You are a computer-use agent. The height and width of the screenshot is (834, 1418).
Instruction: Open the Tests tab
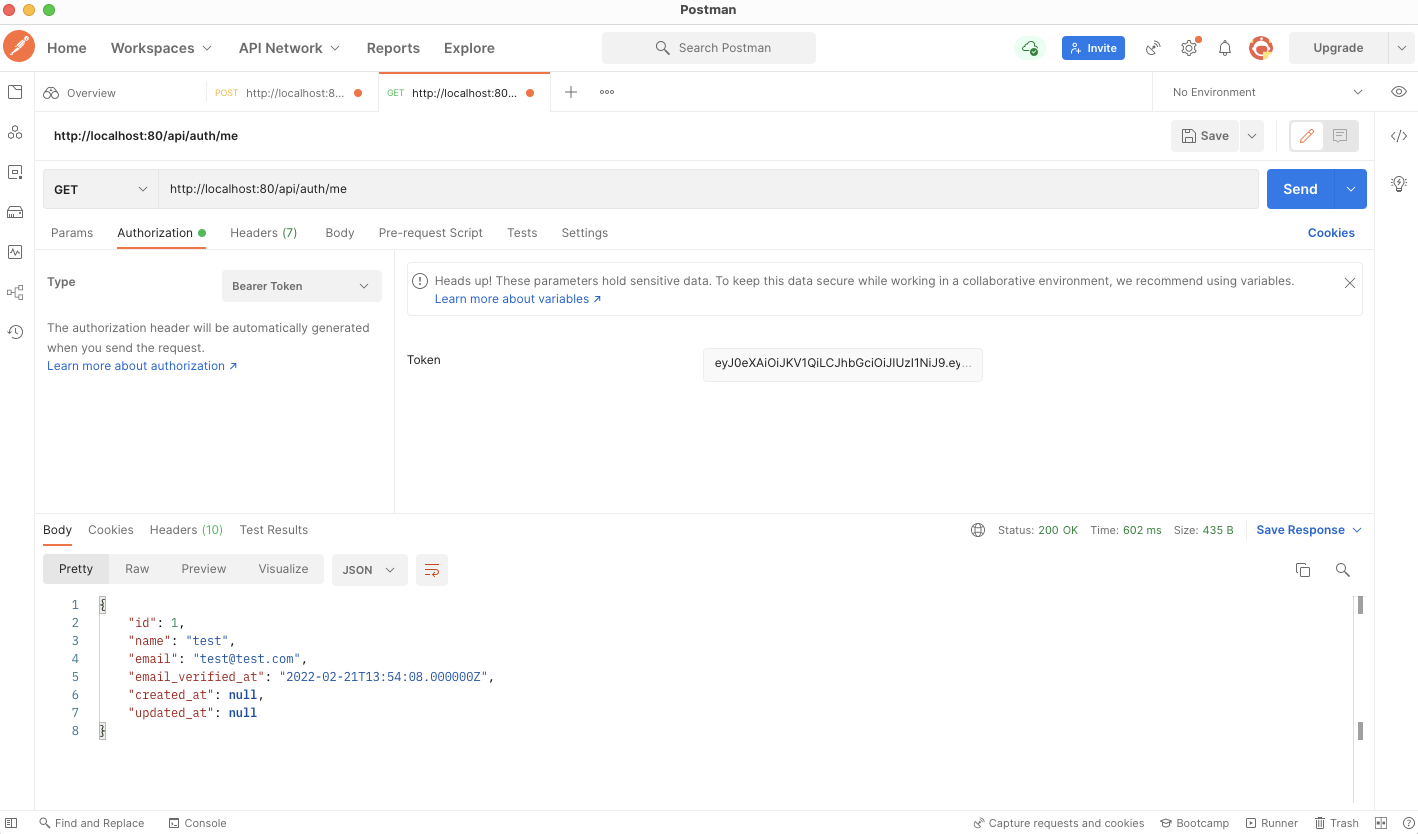[522, 233]
